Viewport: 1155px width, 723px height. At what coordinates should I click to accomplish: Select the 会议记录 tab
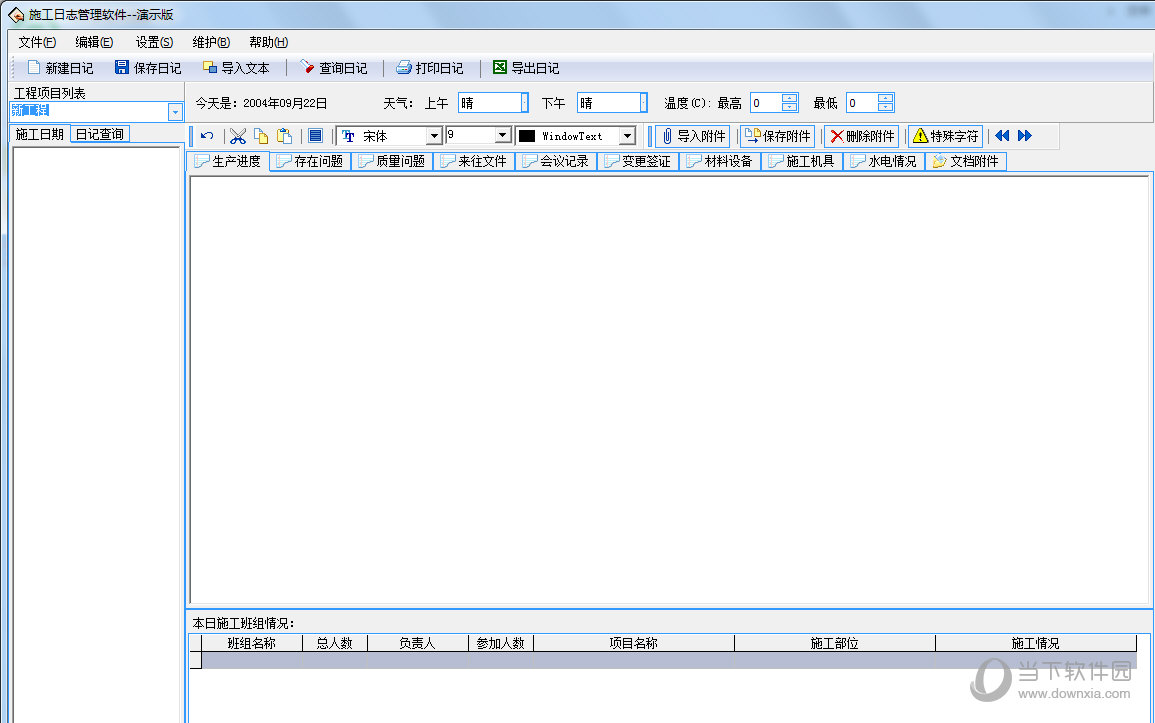[556, 161]
